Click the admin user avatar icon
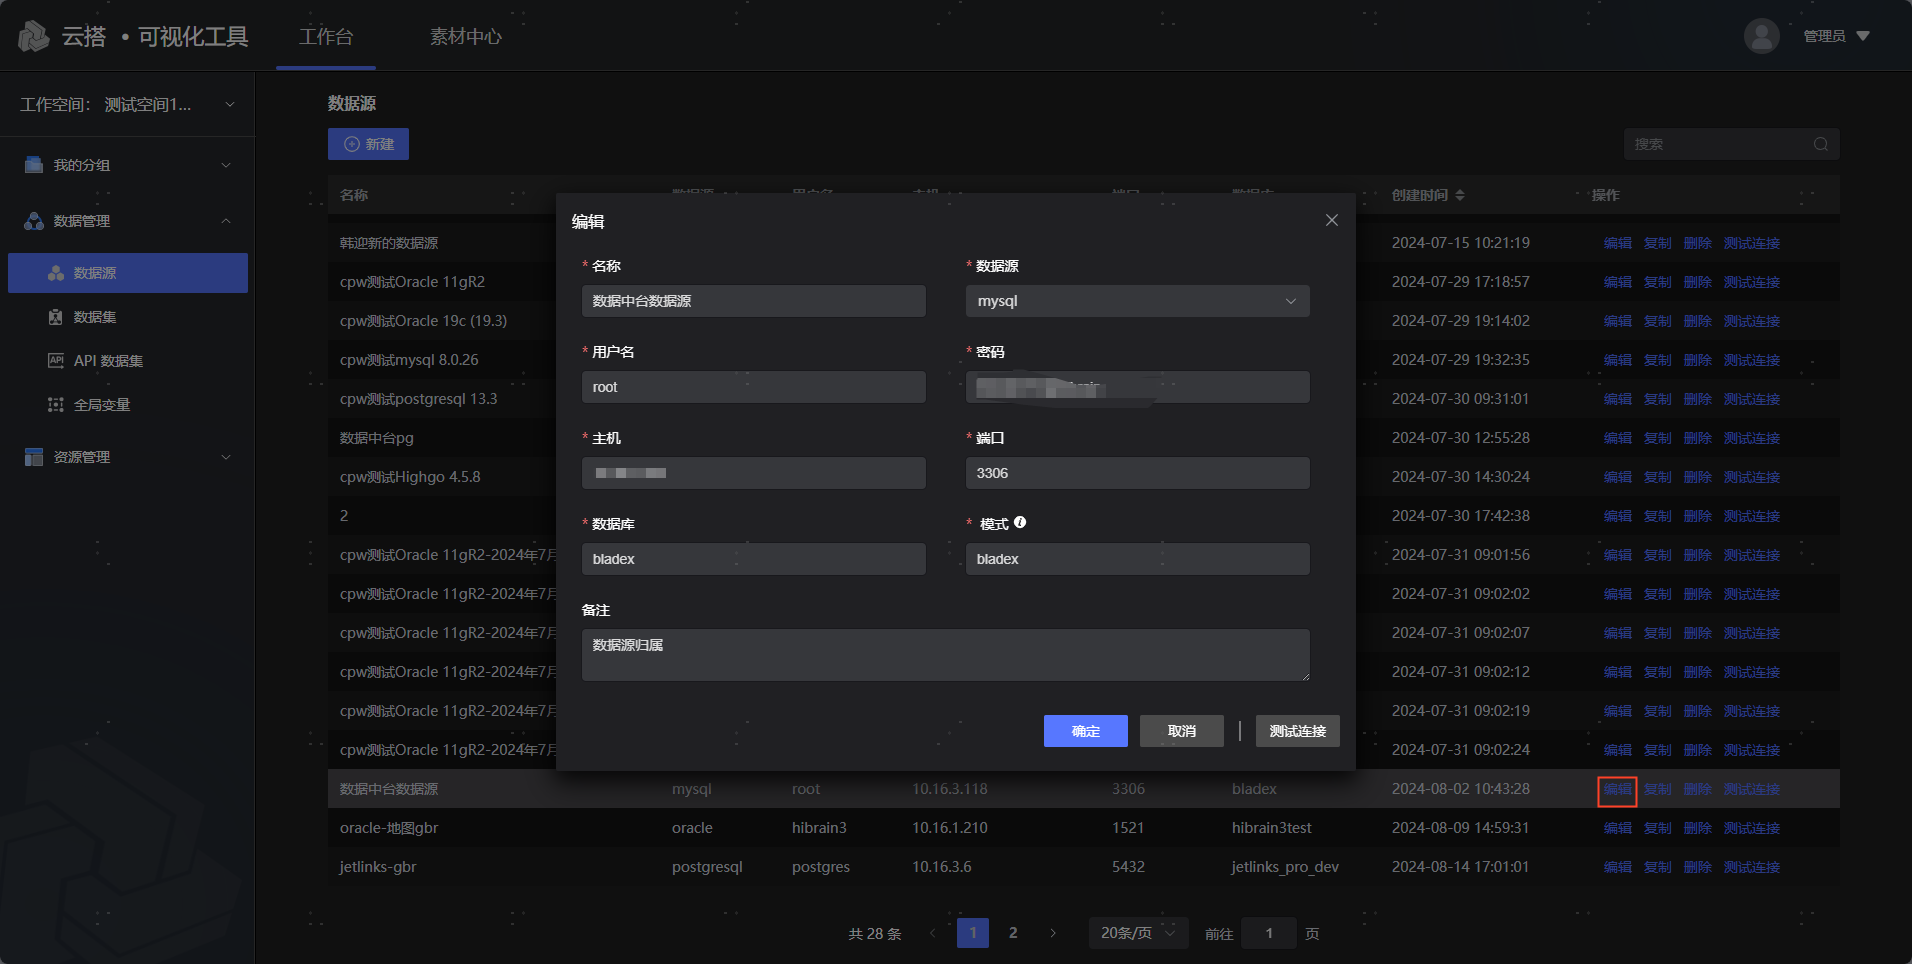This screenshot has width=1912, height=964. tap(1761, 36)
